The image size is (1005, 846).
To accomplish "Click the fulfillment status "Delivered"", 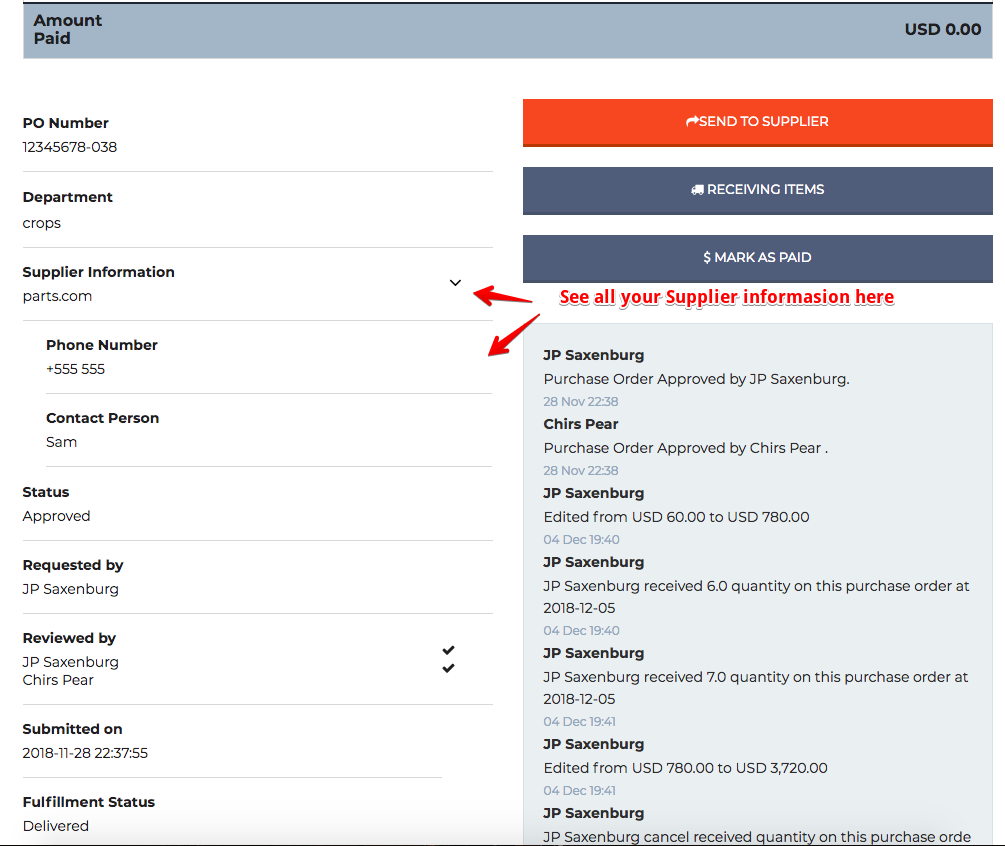I will [x=56, y=826].
